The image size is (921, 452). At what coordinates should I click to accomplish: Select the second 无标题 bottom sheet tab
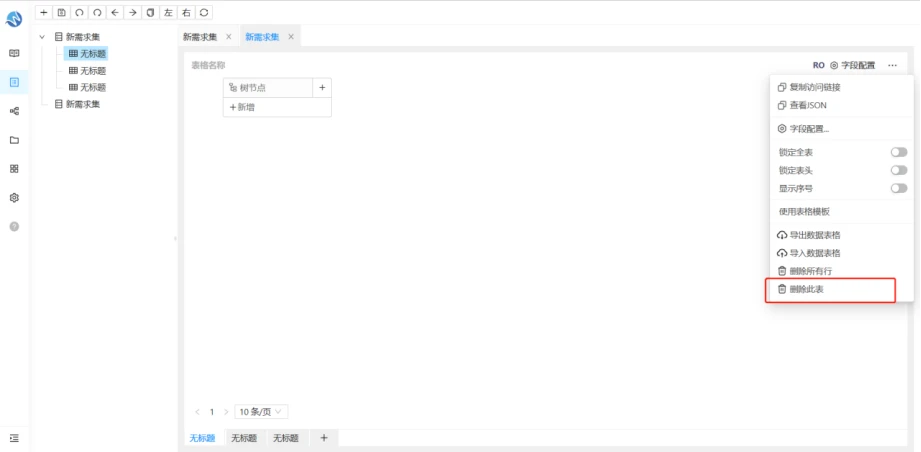[244, 438]
